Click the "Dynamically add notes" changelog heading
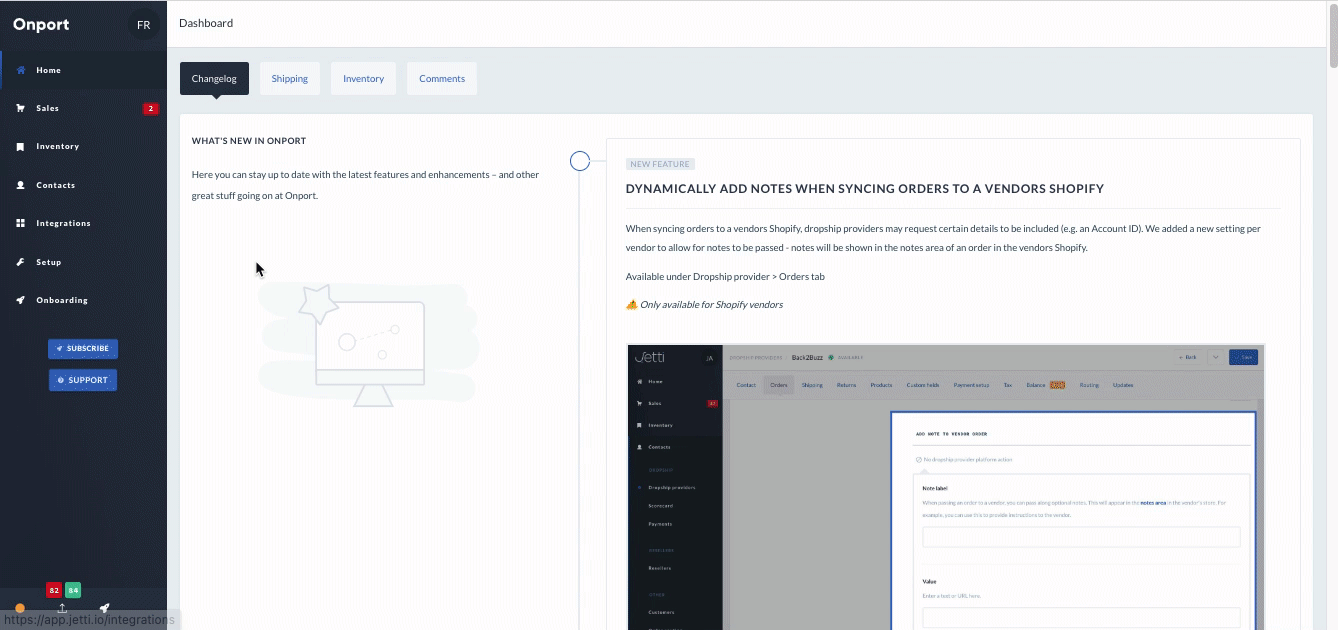 coord(865,188)
